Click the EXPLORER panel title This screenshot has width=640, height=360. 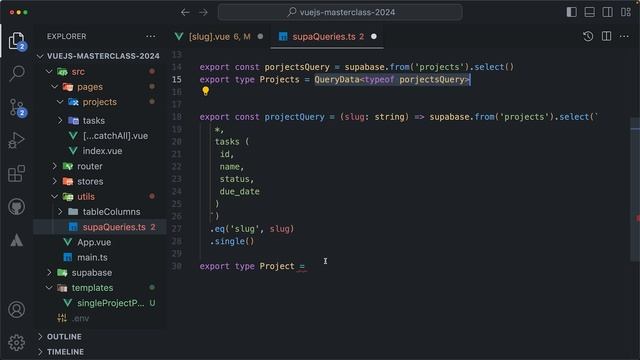(67, 36)
